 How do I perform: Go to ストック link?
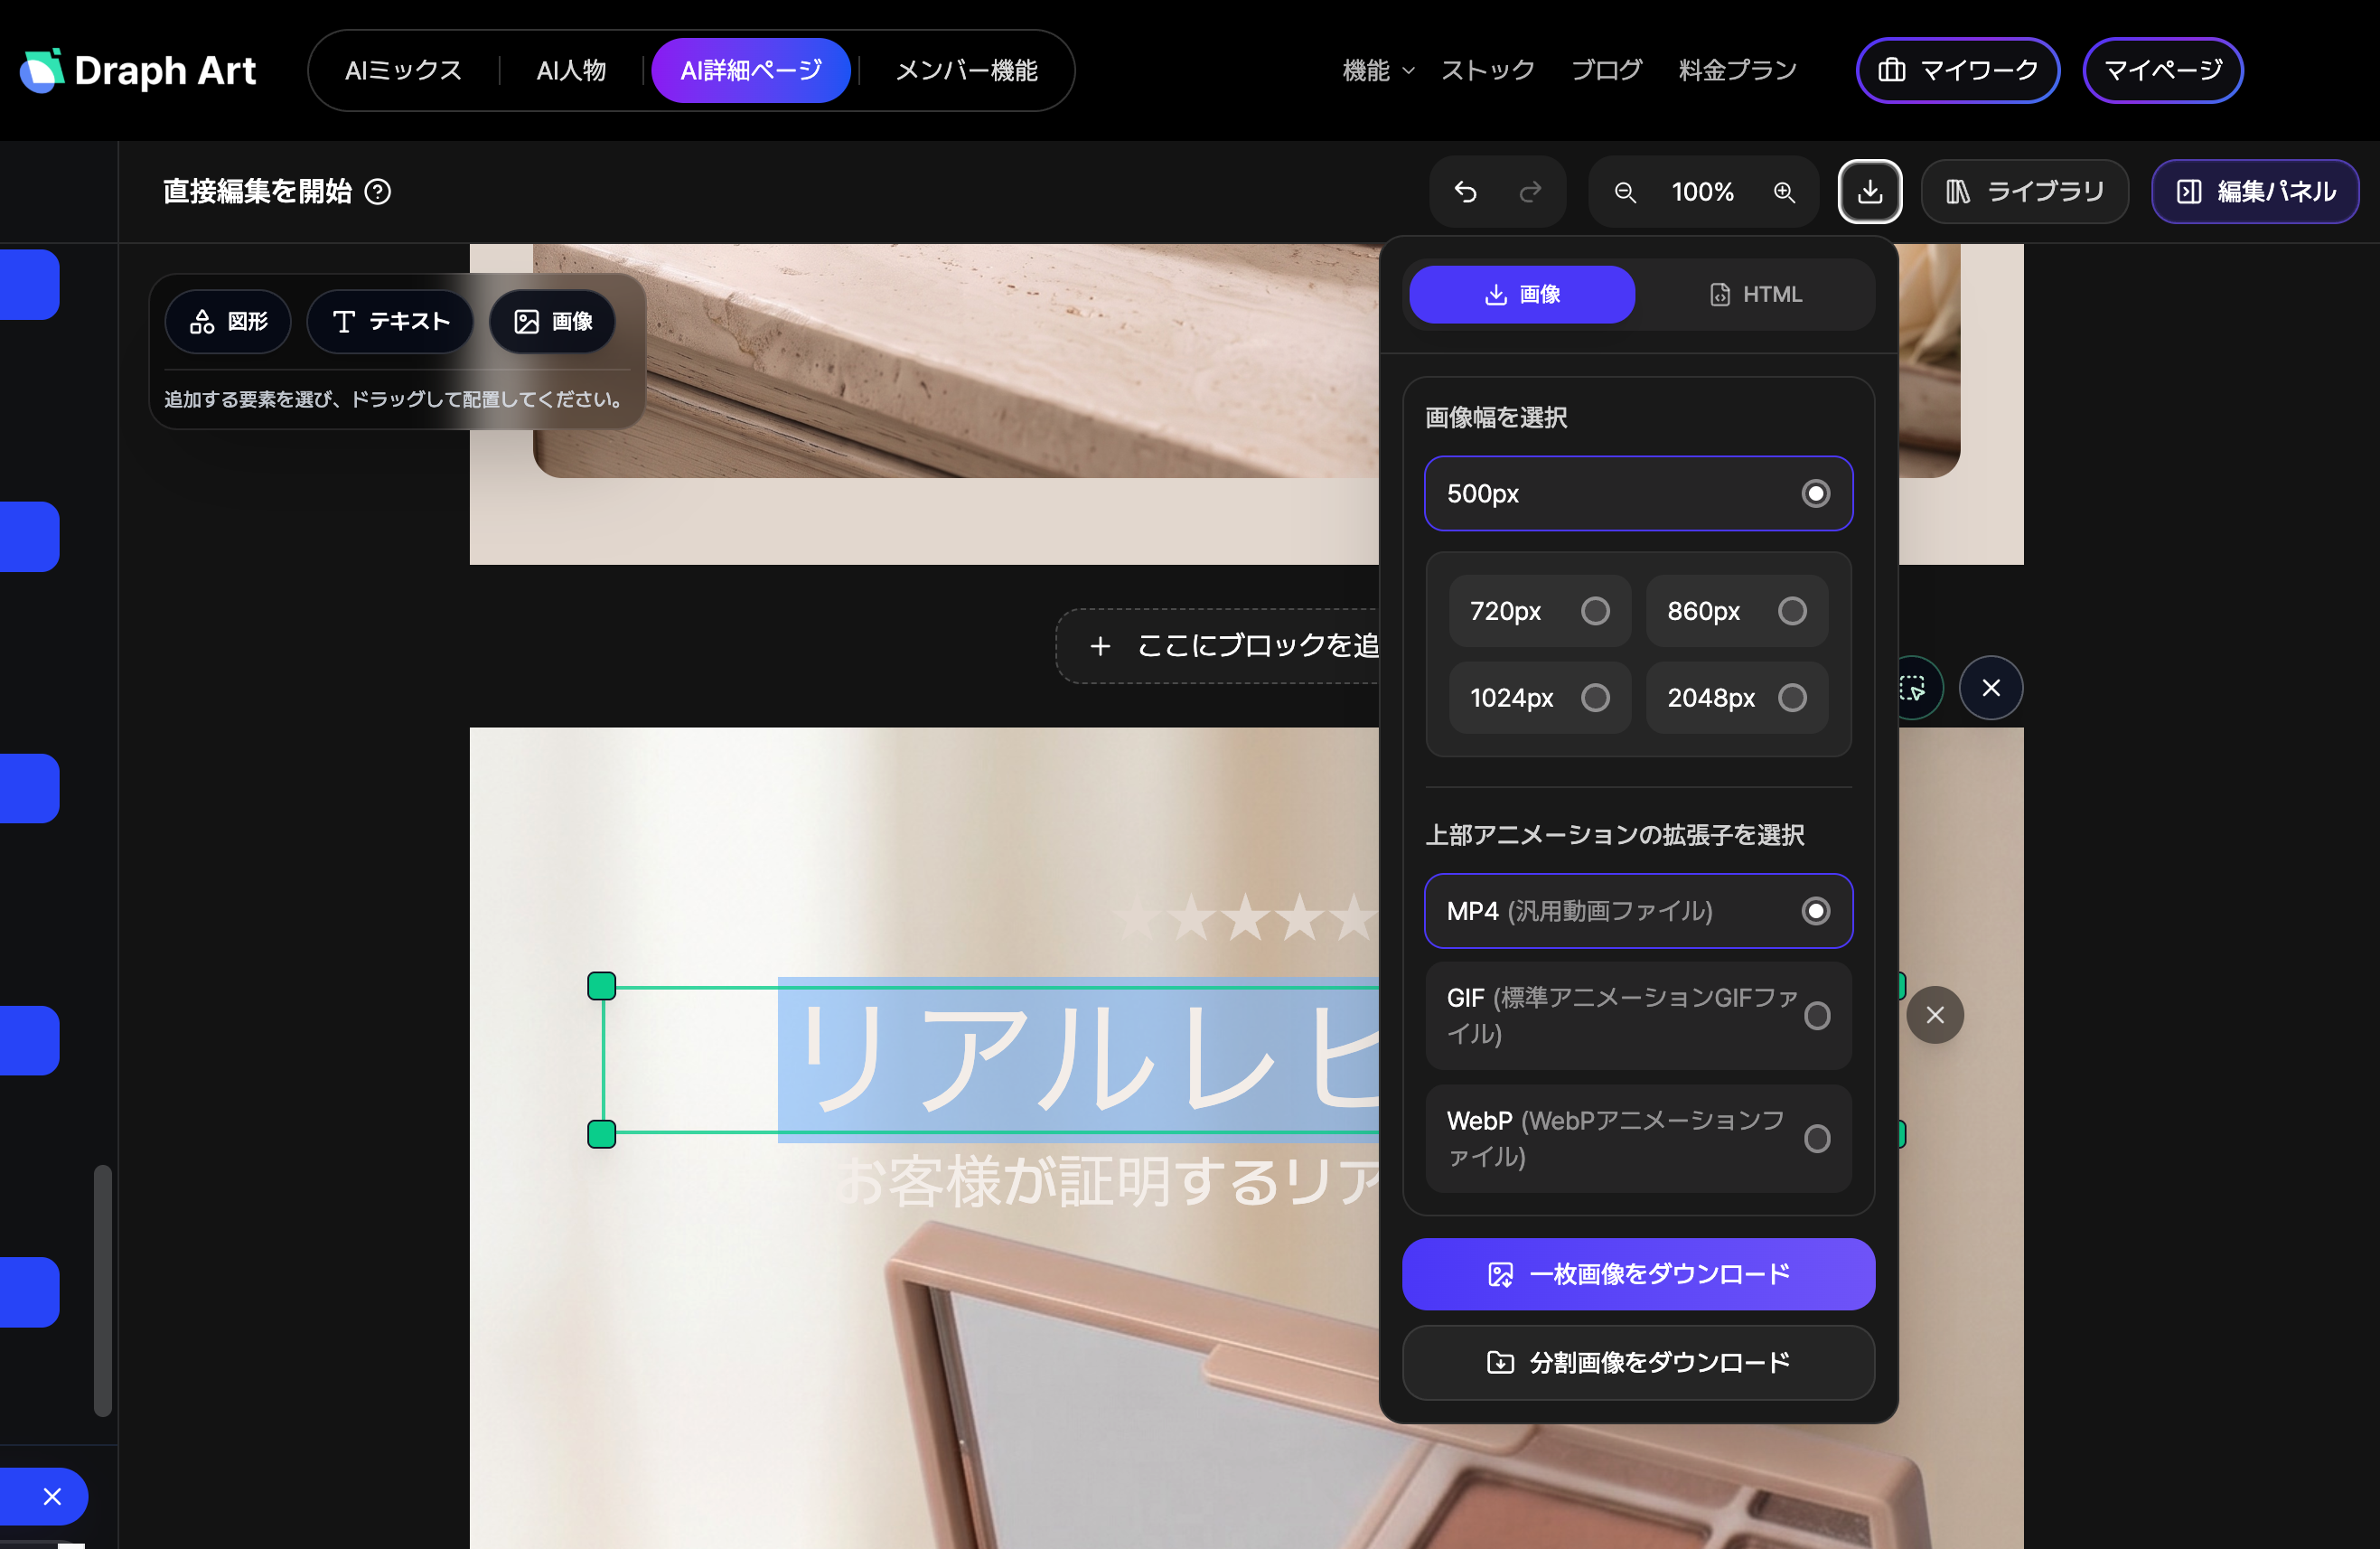pos(1487,70)
